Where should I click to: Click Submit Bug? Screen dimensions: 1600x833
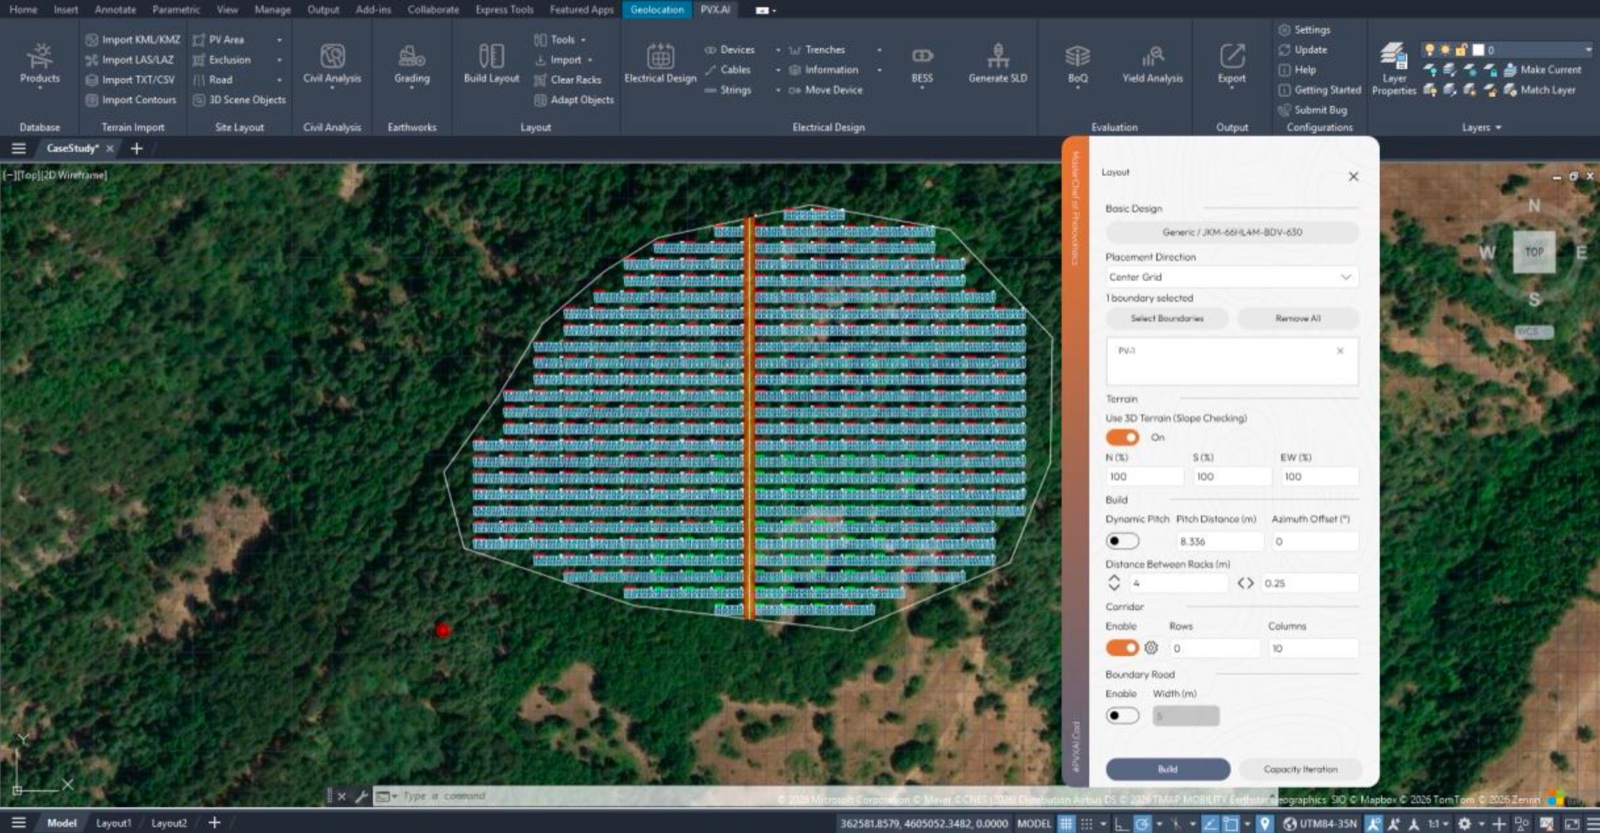[1312, 110]
